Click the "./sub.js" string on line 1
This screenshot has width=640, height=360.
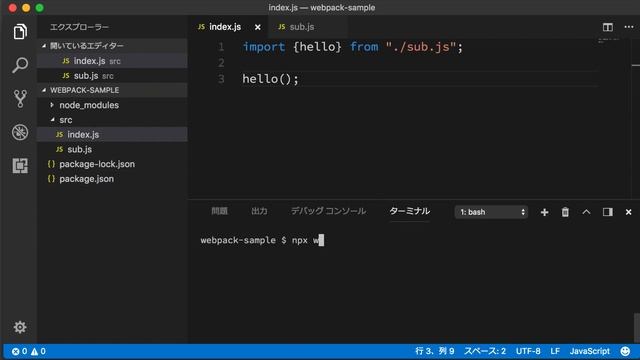[x=420, y=47]
